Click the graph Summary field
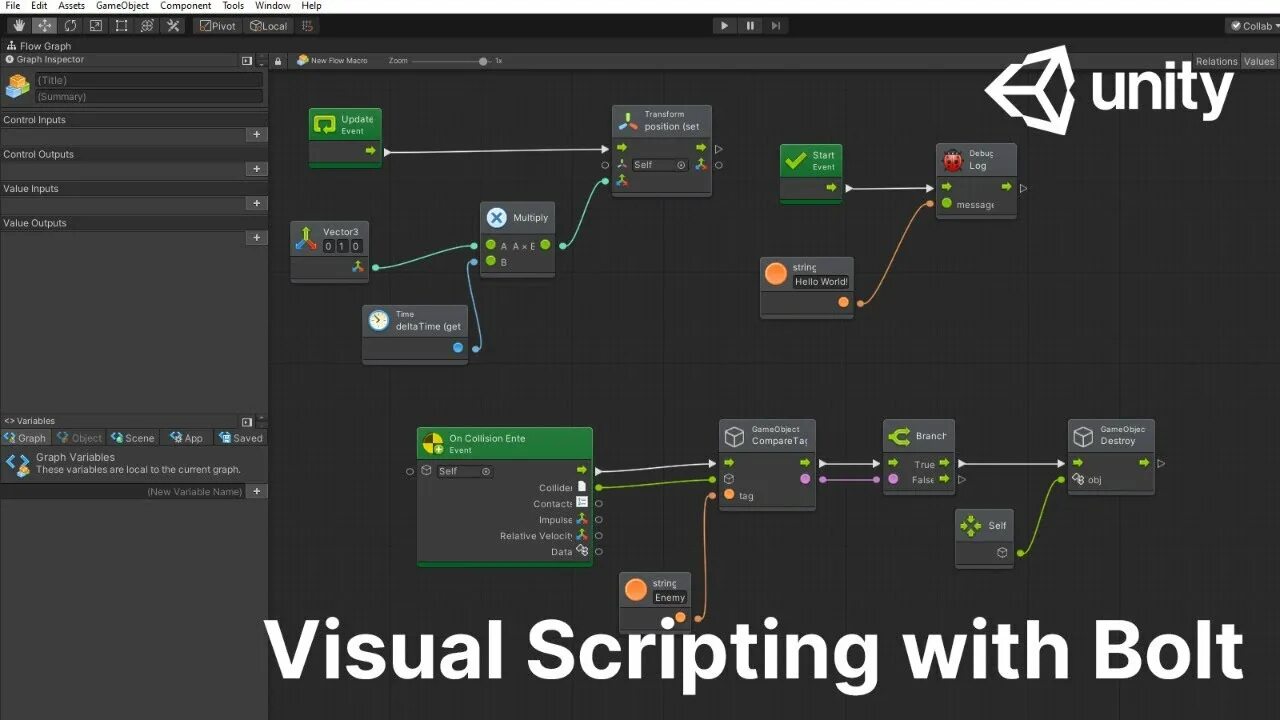The width and height of the screenshot is (1280, 720). click(149, 96)
